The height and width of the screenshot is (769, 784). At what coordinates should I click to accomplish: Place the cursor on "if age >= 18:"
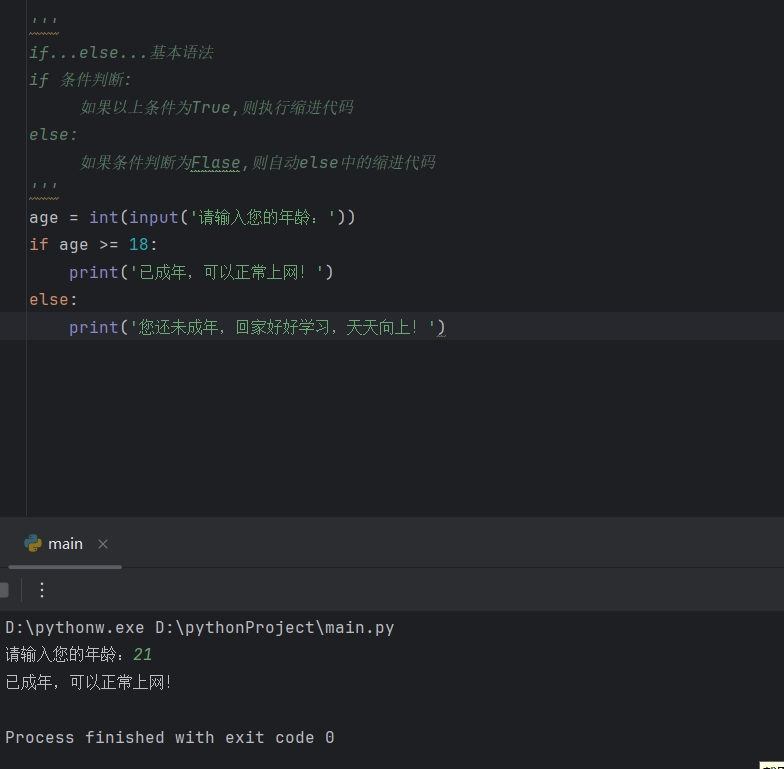click(x=93, y=245)
